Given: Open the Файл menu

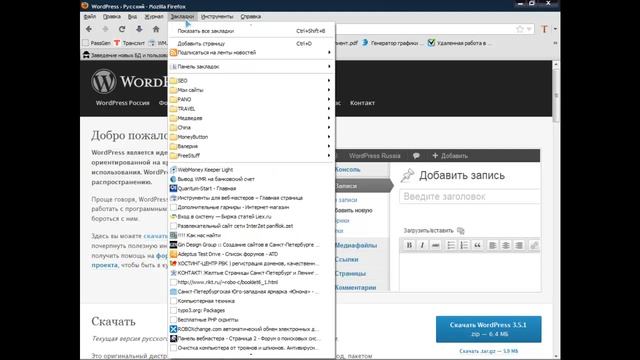Looking at the screenshot, I should (90, 16).
